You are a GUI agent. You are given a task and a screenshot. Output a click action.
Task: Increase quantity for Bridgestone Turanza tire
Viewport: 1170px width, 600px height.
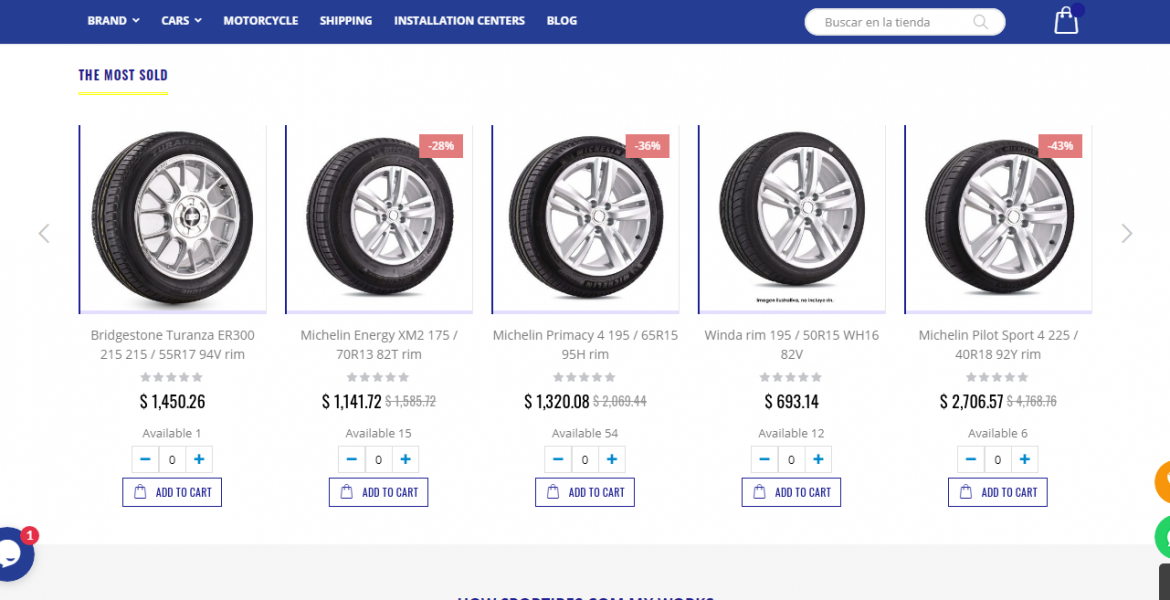click(199, 460)
